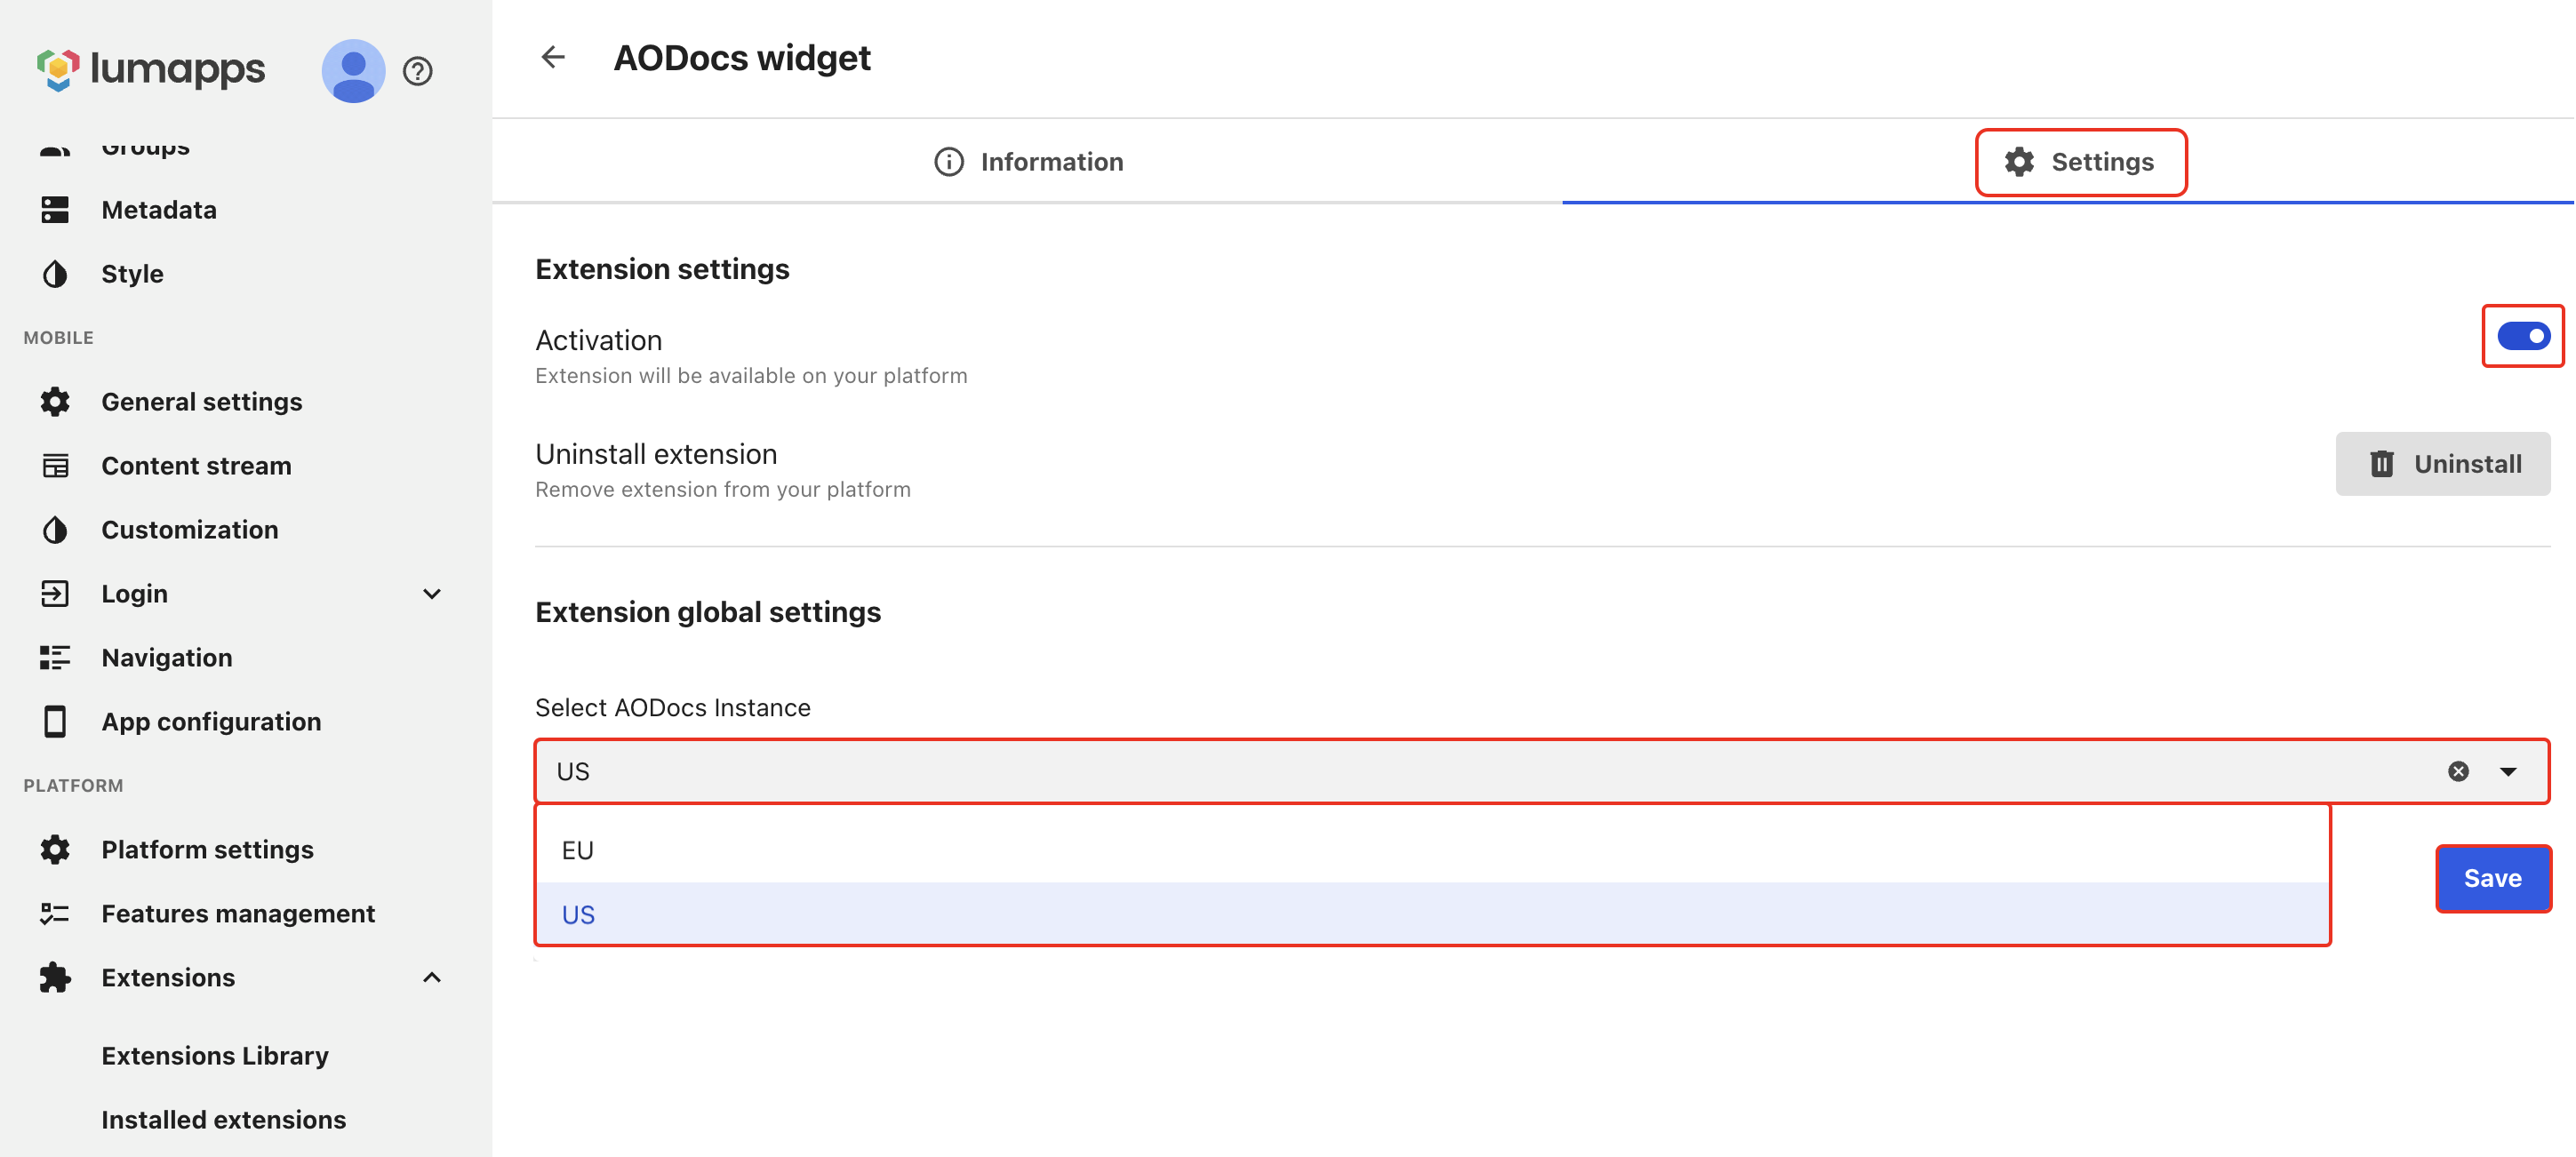The image size is (2576, 1157).
Task: Click the LumApps logo
Action: pyautogui.click(x=151, y=69)
